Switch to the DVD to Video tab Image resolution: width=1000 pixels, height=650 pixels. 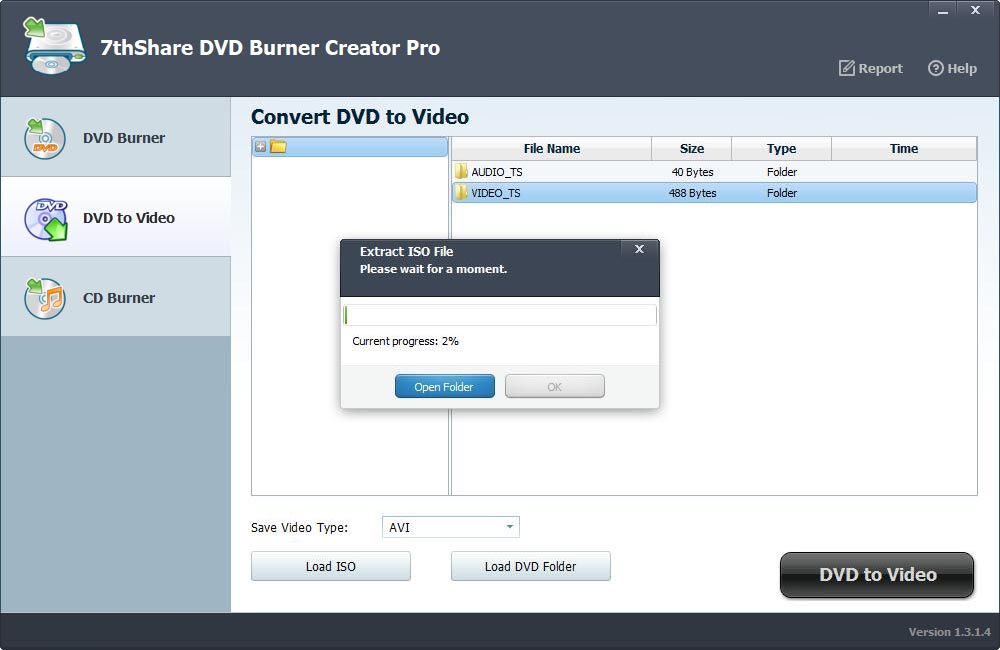[115, 217]
